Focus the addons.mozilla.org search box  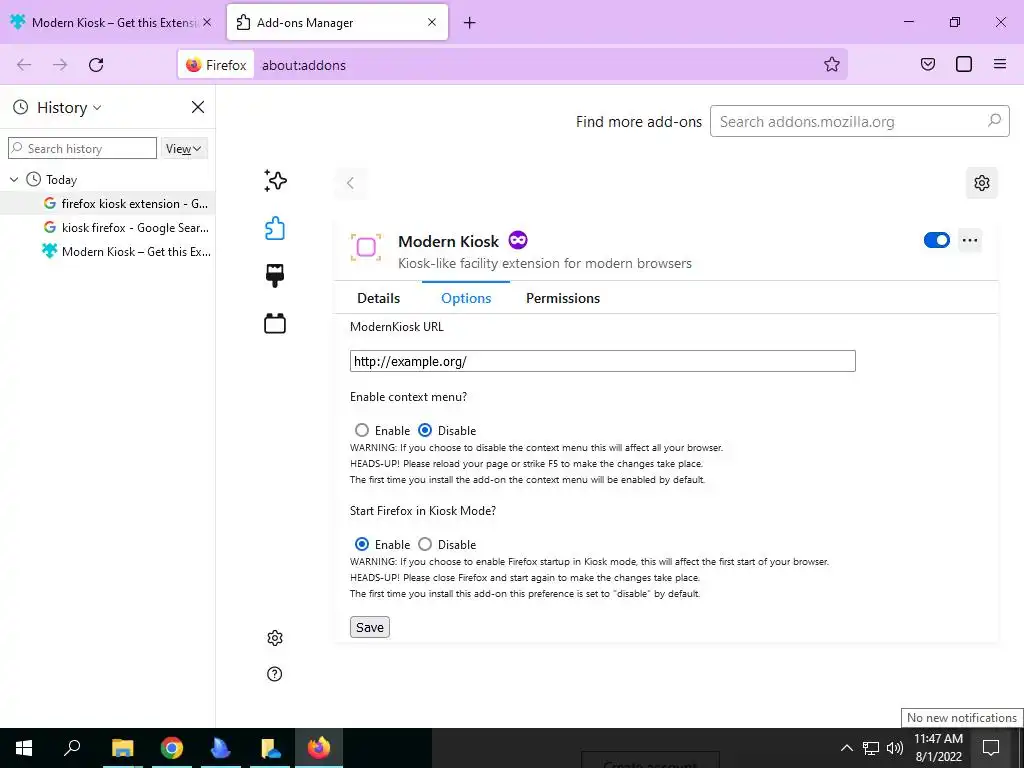859,121
